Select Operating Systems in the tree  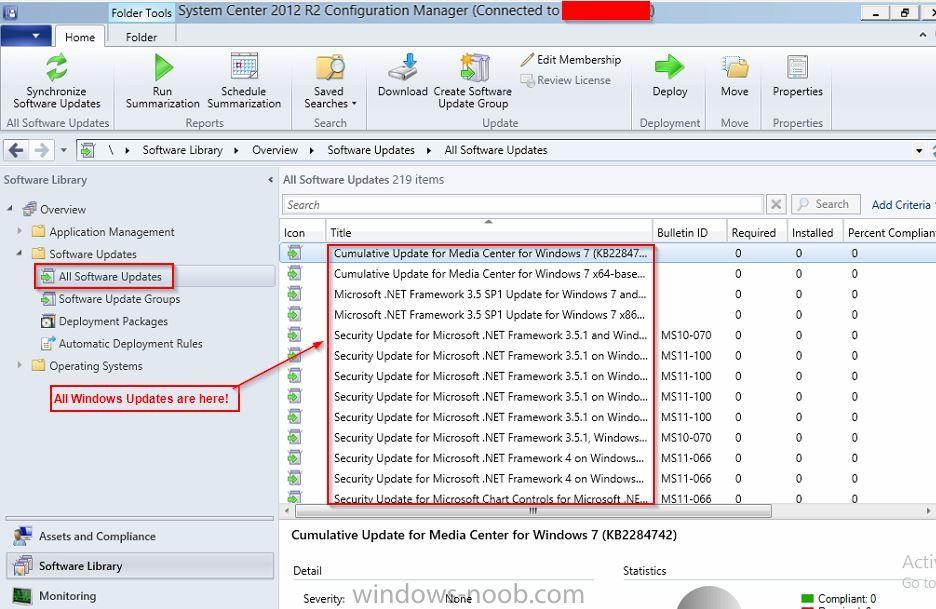(x=96, y=366)
